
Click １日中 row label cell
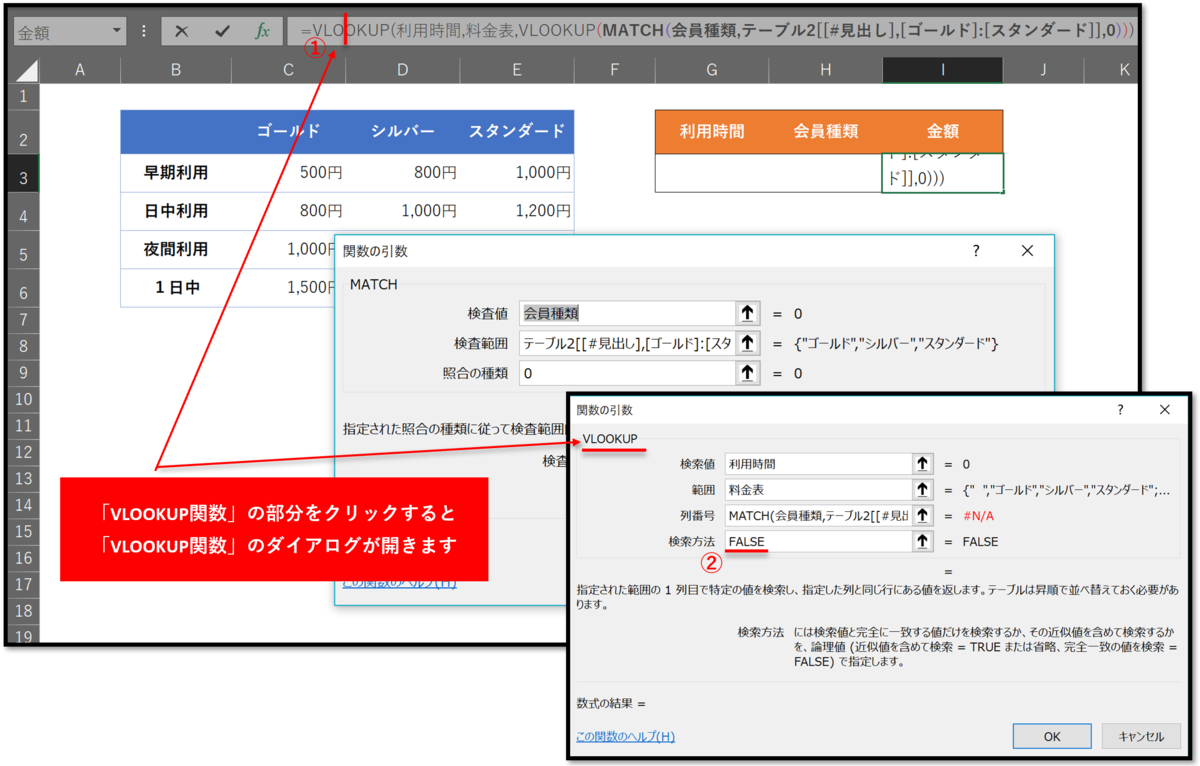coord(176,288)
